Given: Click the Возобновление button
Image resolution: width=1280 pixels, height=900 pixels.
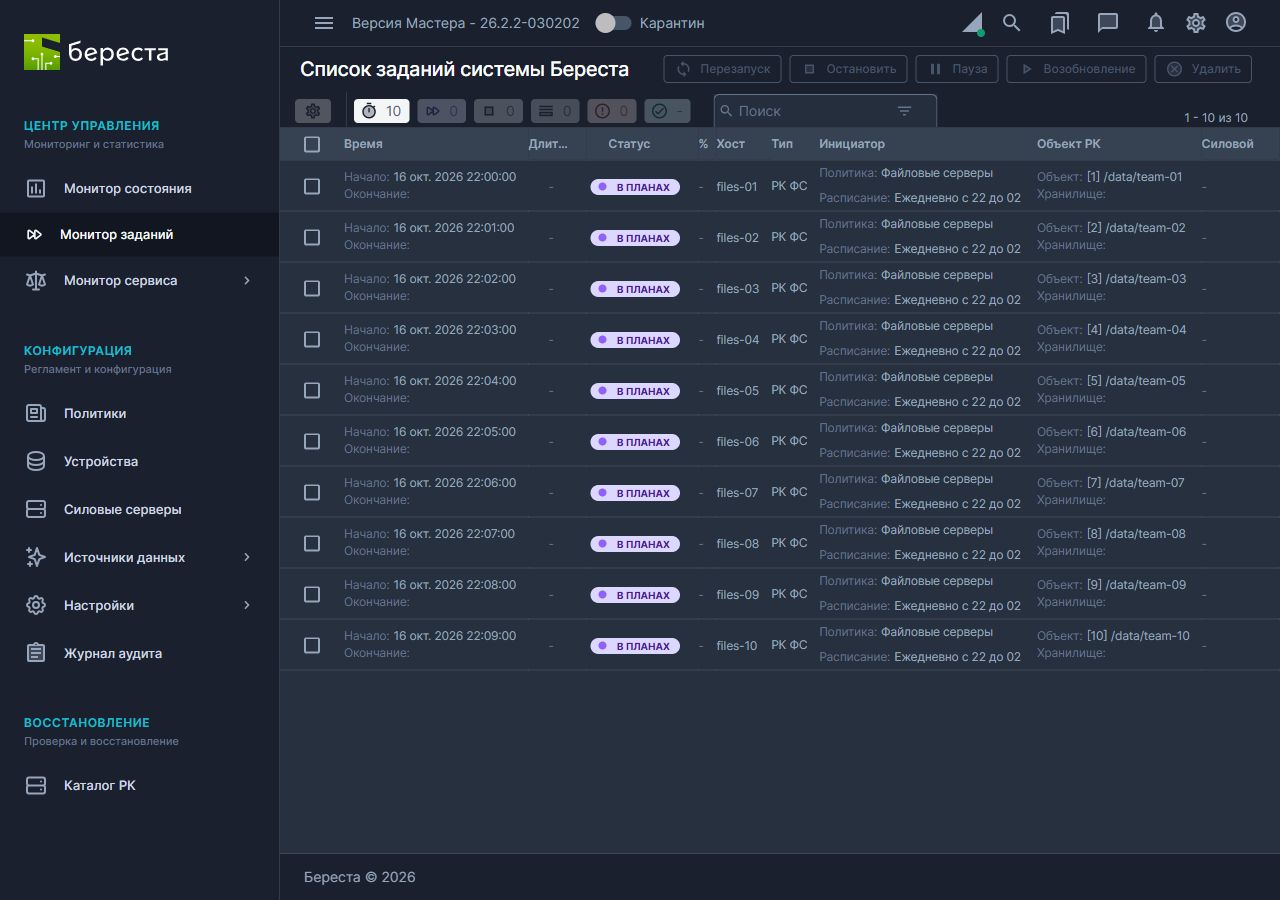Looking at the screenshot, I should (x=1076, y=69).
